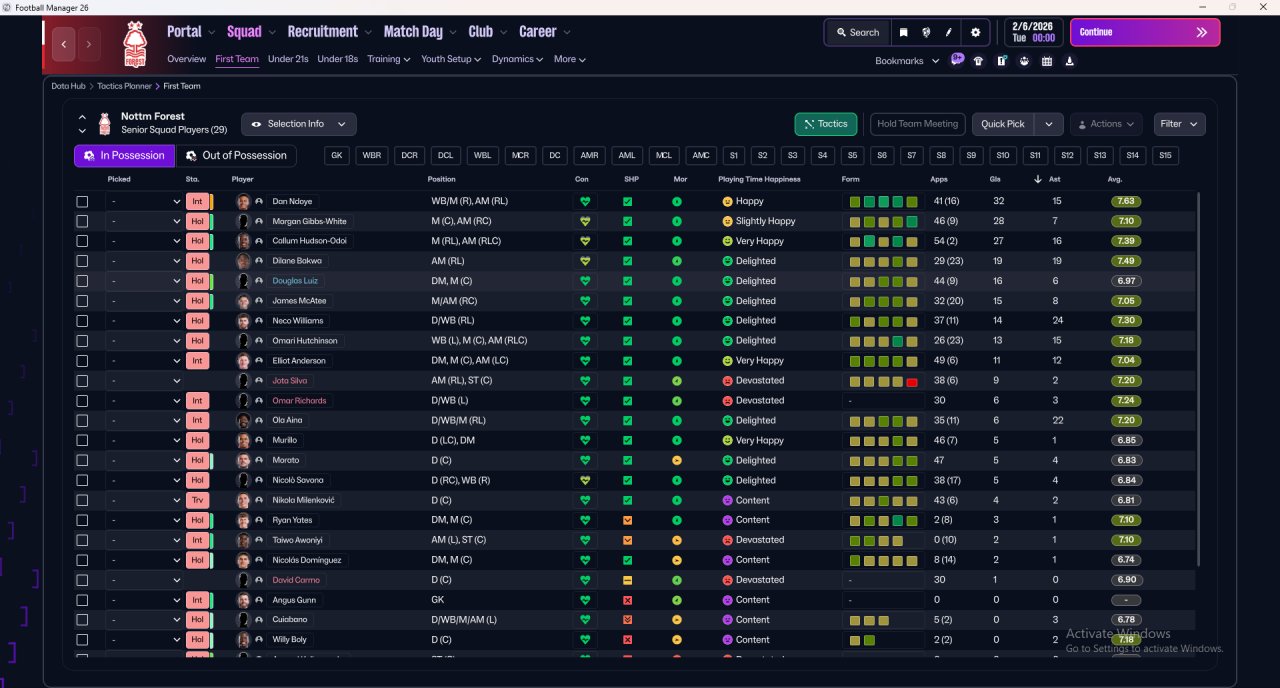The width and height of the screenshot is (1280, 688).
Task: Click the Quick Pick button
Action: [1003, 124]
